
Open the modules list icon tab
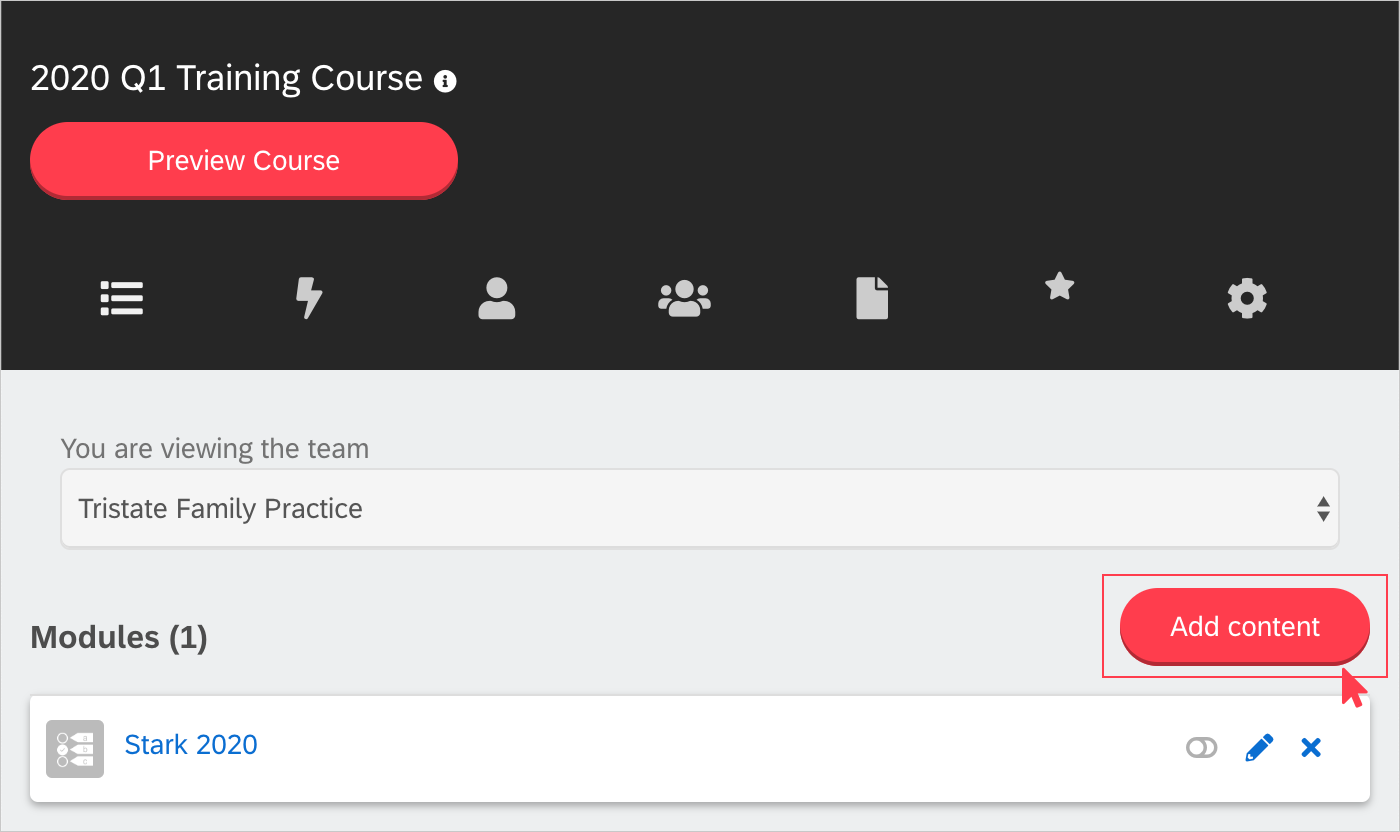(x=122, y=298)
